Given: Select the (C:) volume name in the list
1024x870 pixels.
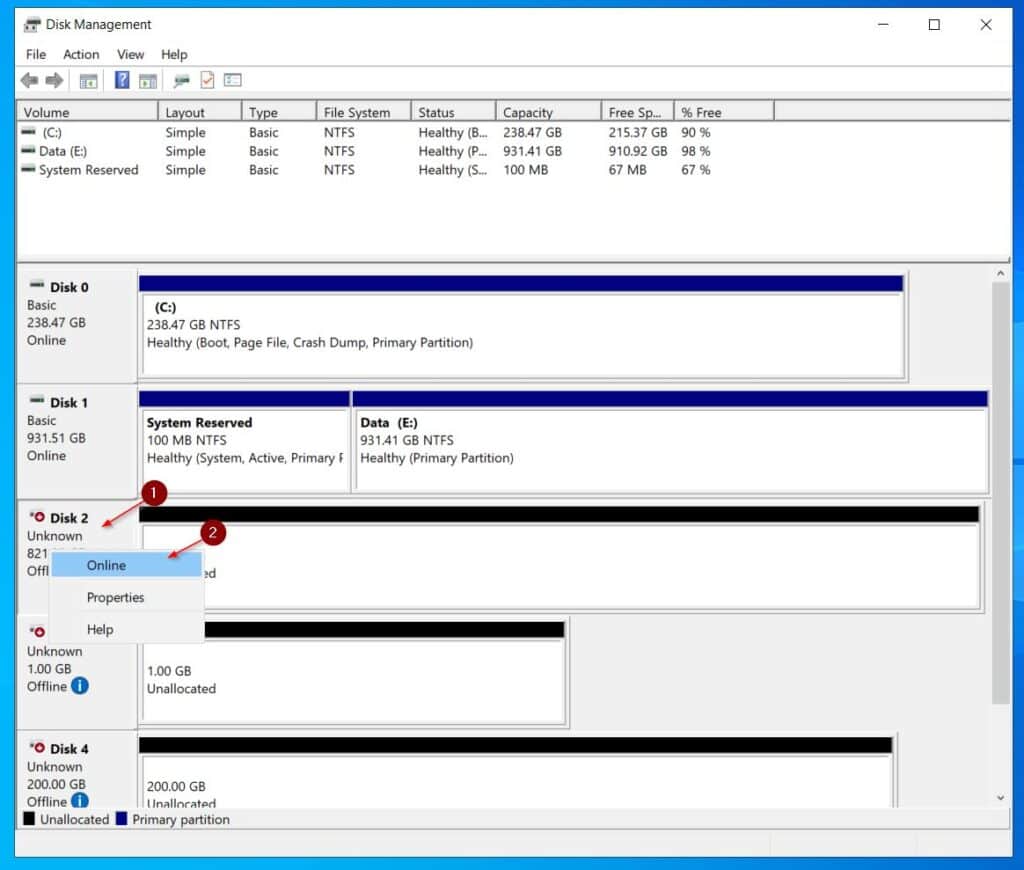Looking at the screenshot, I should coord(52,132).
